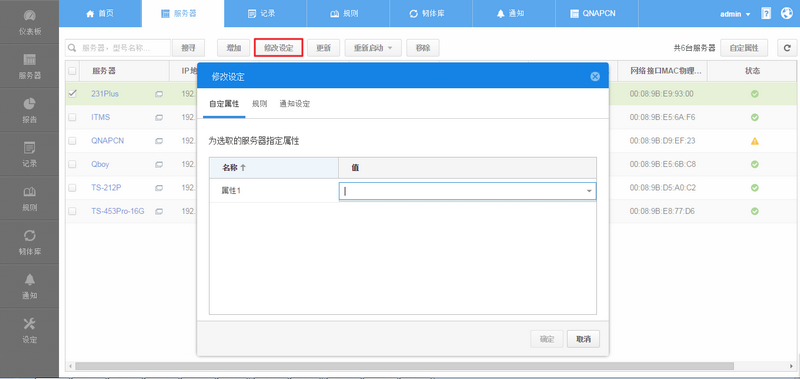Click the 更新 update button
The width and height of the screenshot is (800, 379).
point(323,48)
